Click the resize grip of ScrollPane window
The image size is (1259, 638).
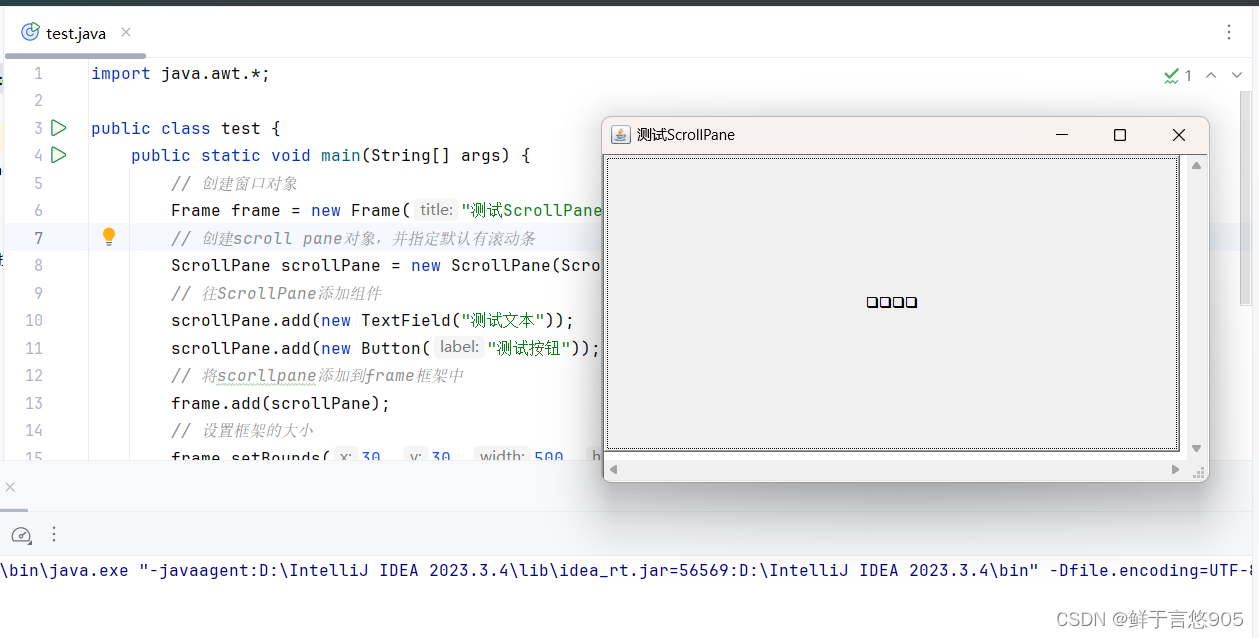(x=1198, y=472)
